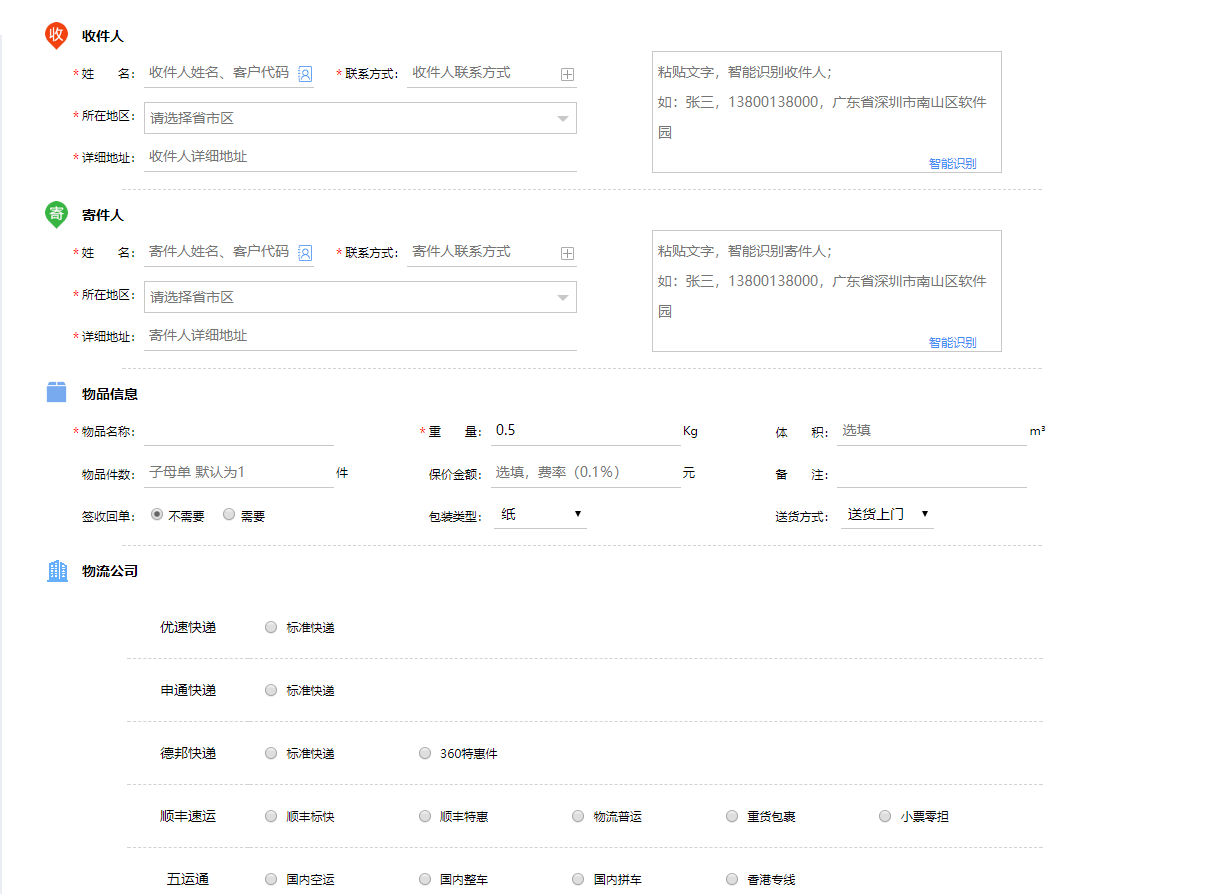
Task: Click the orange recipient 收 marker icon
Action: pos(57,35)
